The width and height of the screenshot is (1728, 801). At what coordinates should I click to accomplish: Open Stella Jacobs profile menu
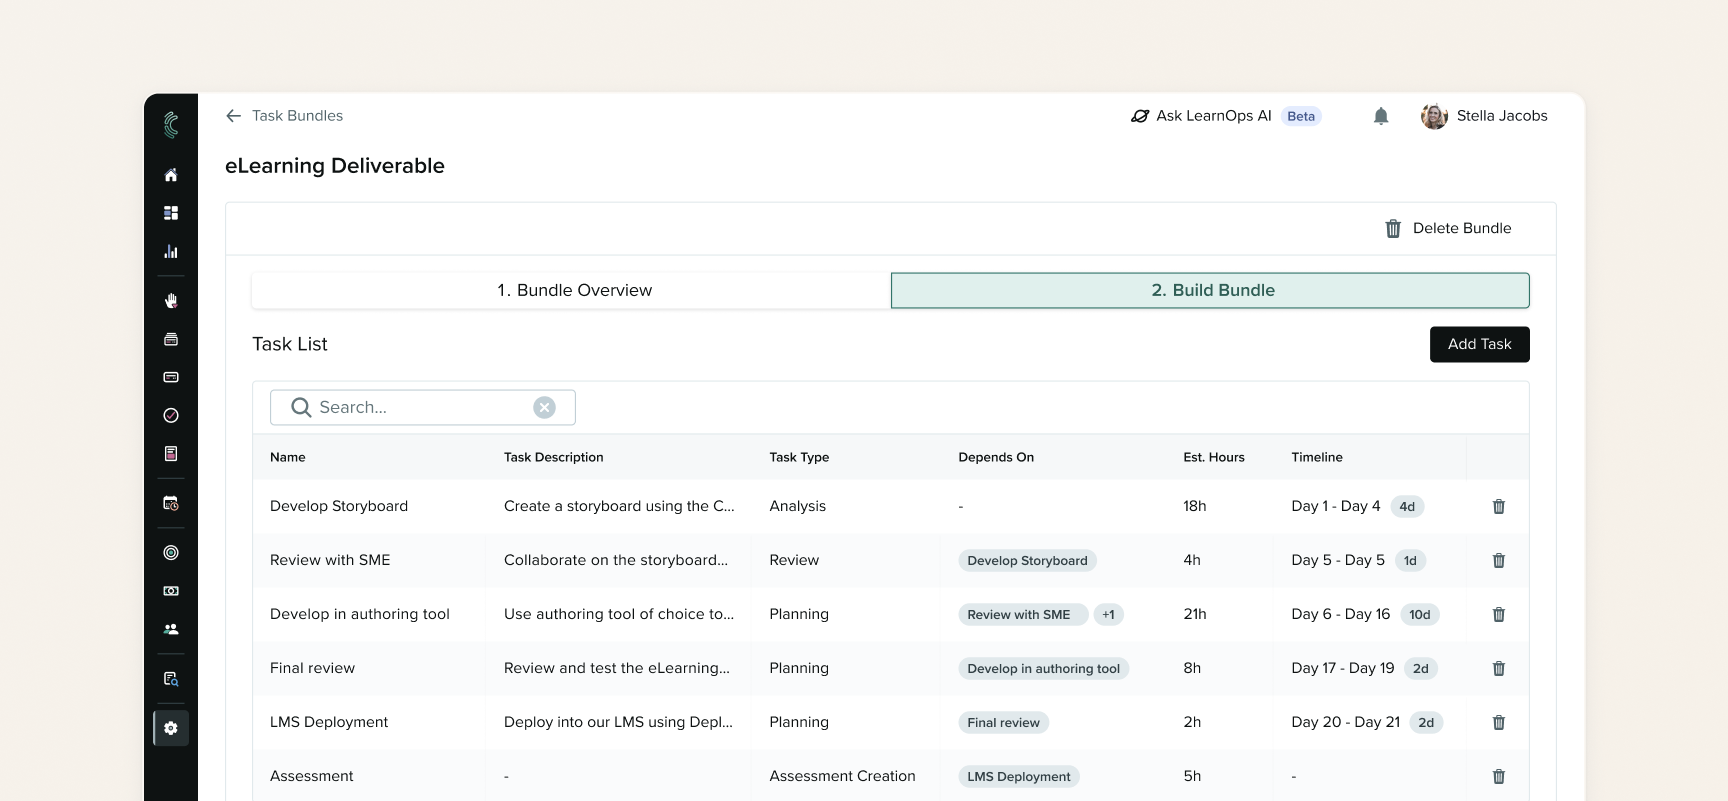pos(1485,116)
